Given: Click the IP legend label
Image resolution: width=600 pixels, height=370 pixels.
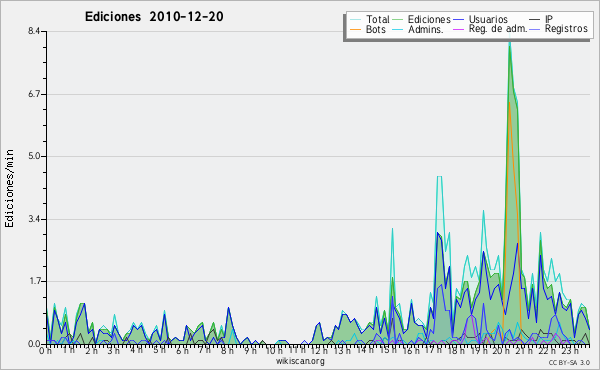Looking at the screenshot, I should 549,19.
